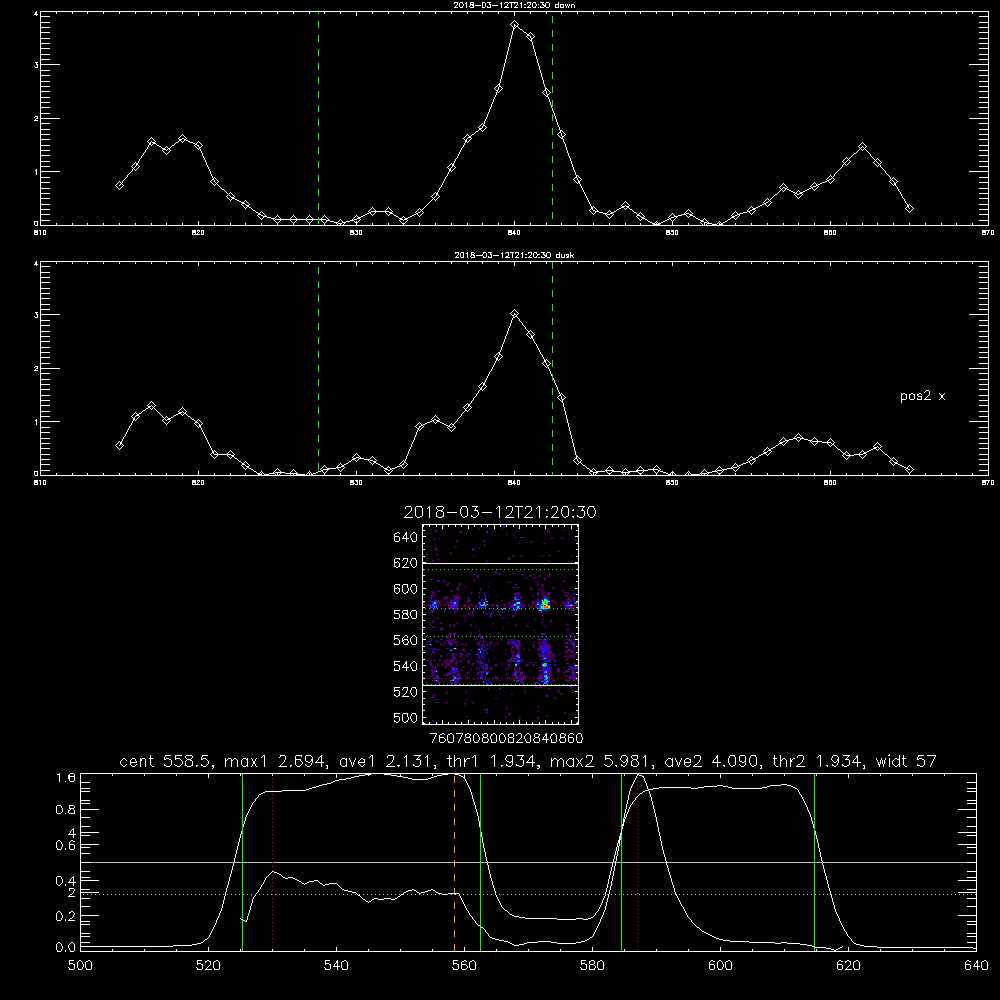Screen dimensions: 1000x1000
Task: Click bottom plot x-axis label '540'
Action: tap(336, 966)
